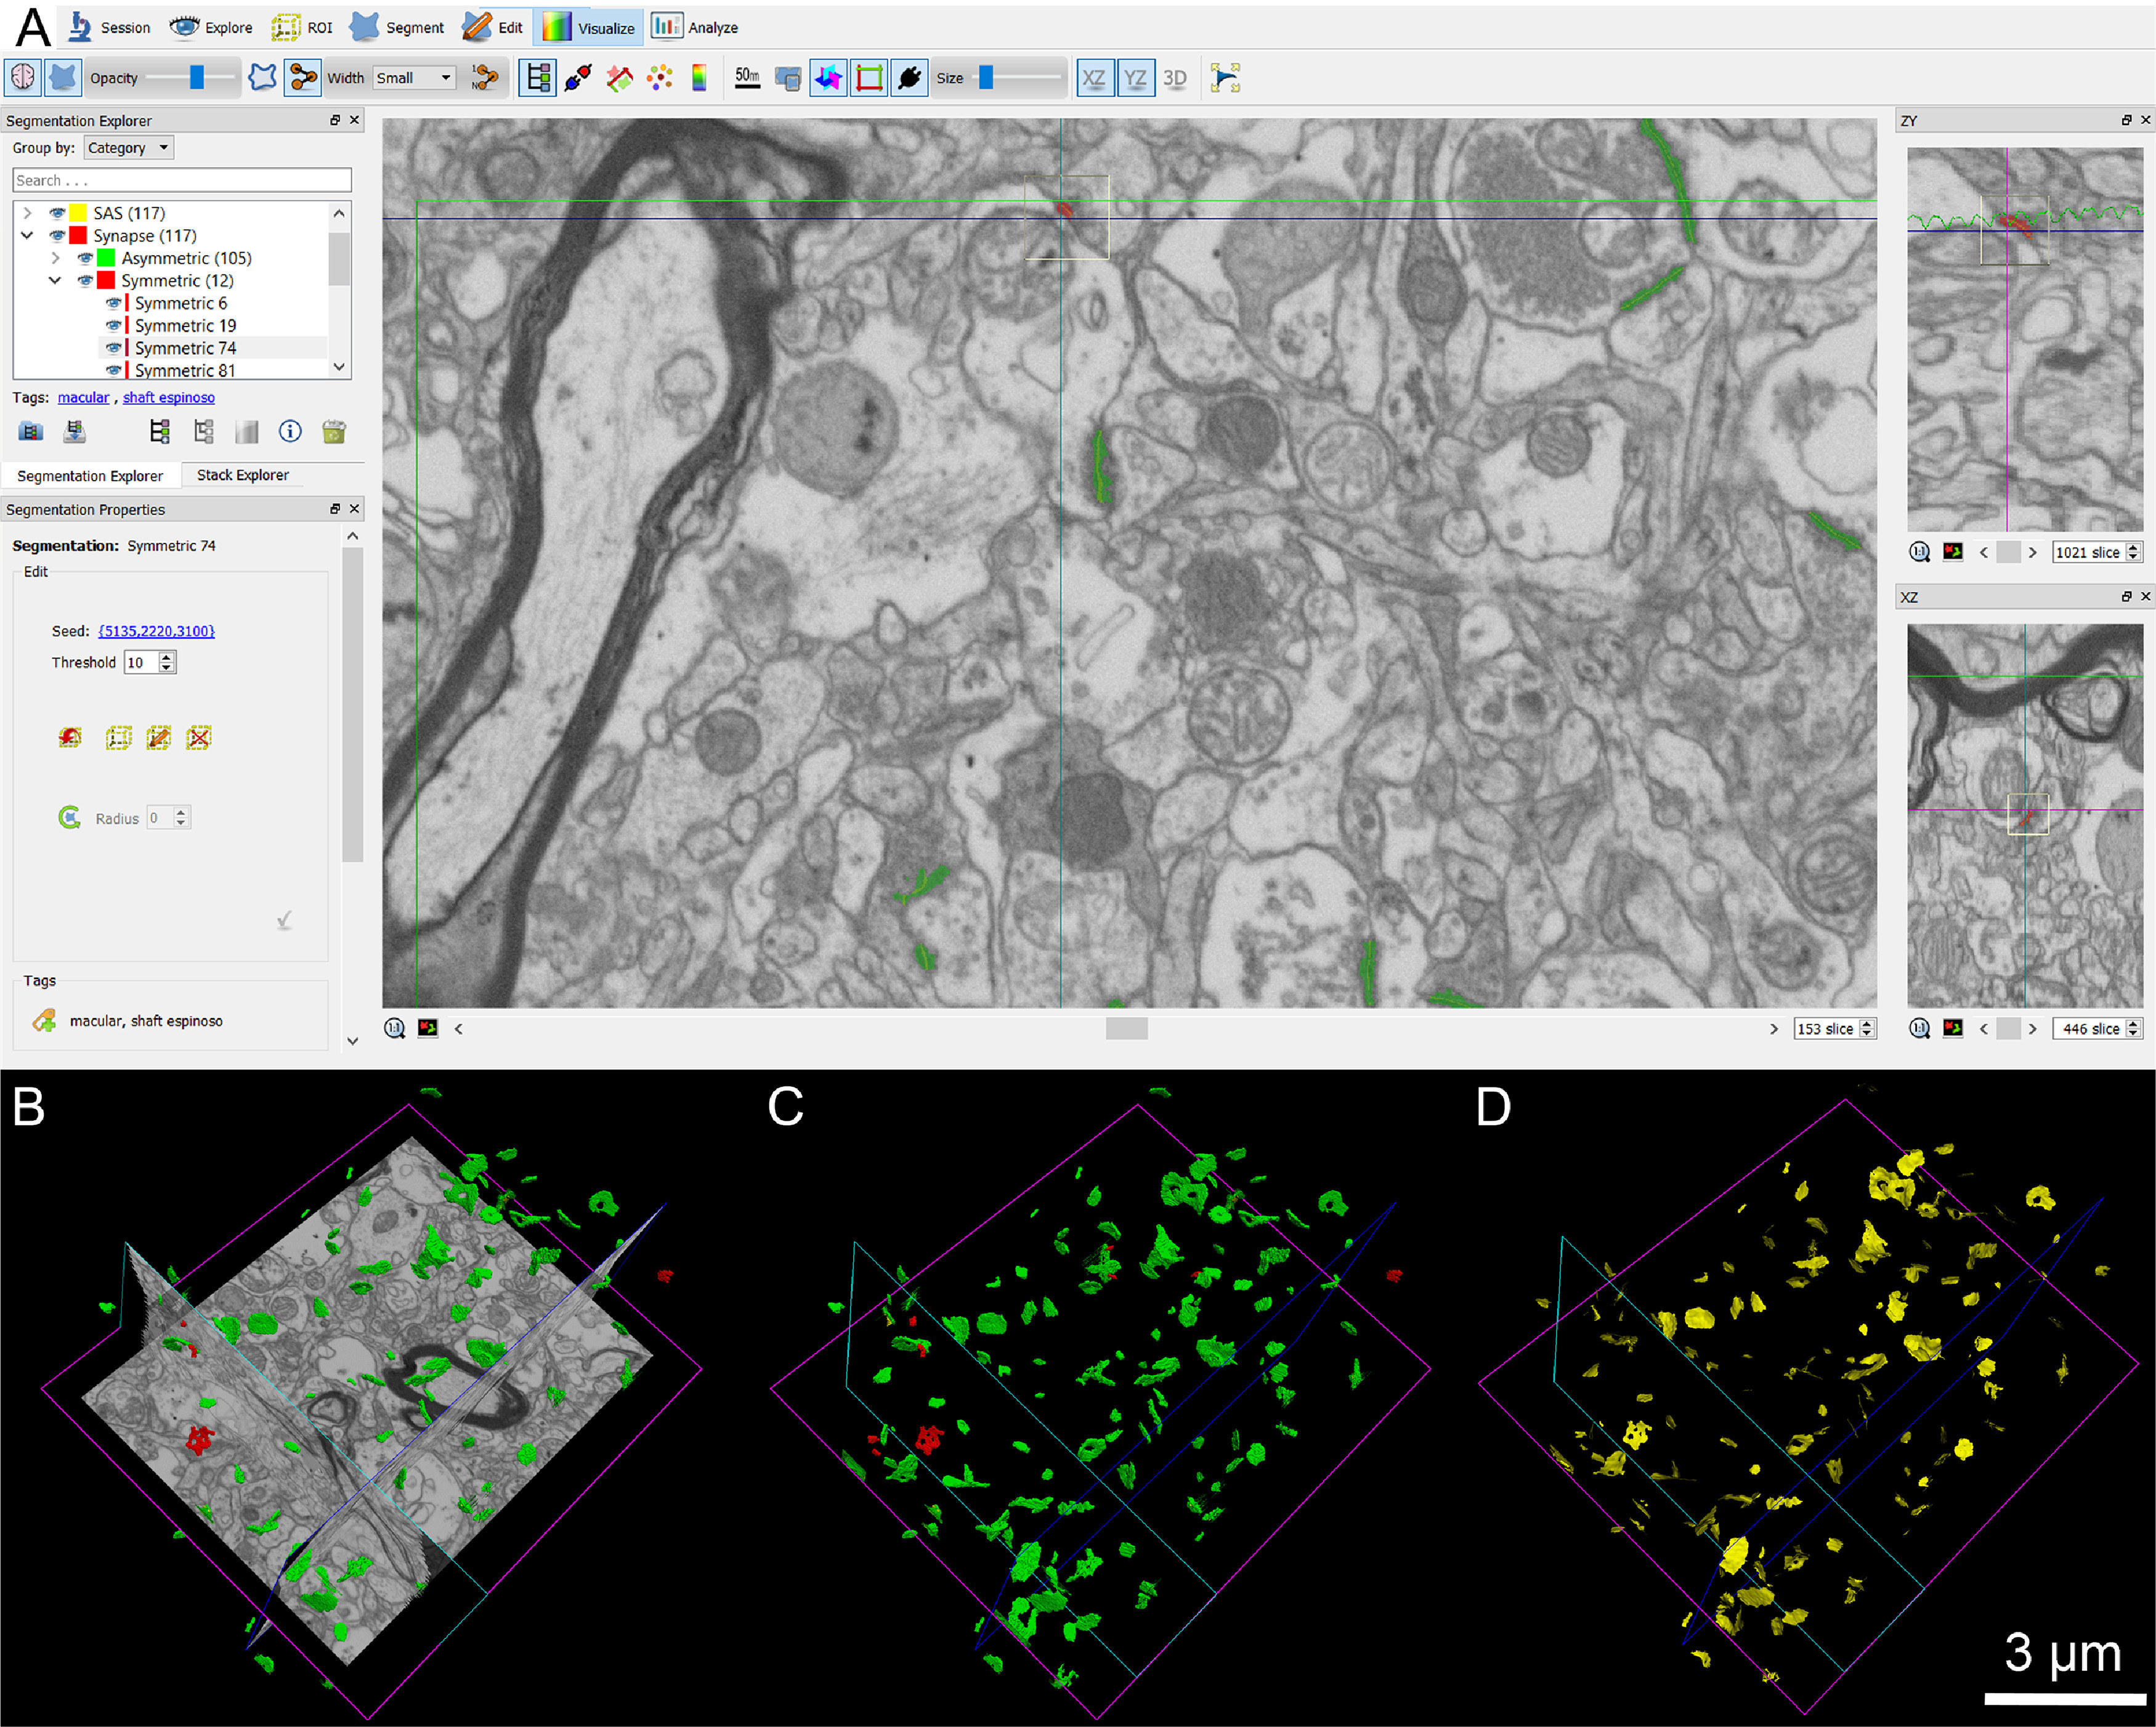
Task: Click the gray gradient square icon
Action: [246, 431]
